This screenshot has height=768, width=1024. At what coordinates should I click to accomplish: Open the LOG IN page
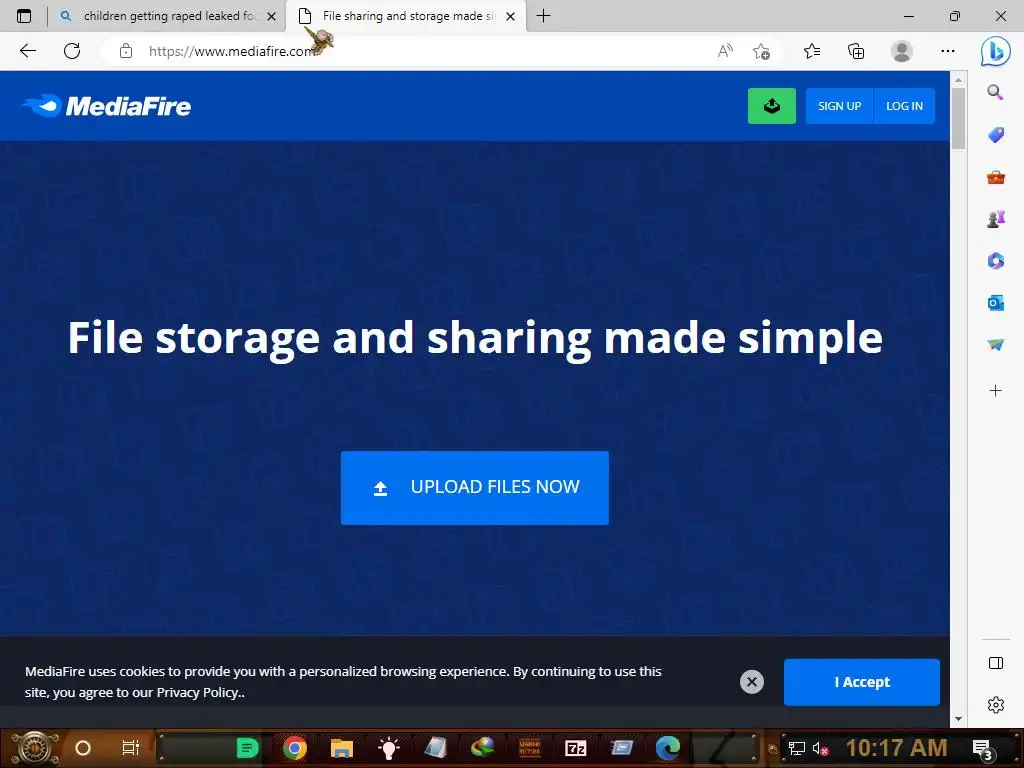(x=904, y=106)
